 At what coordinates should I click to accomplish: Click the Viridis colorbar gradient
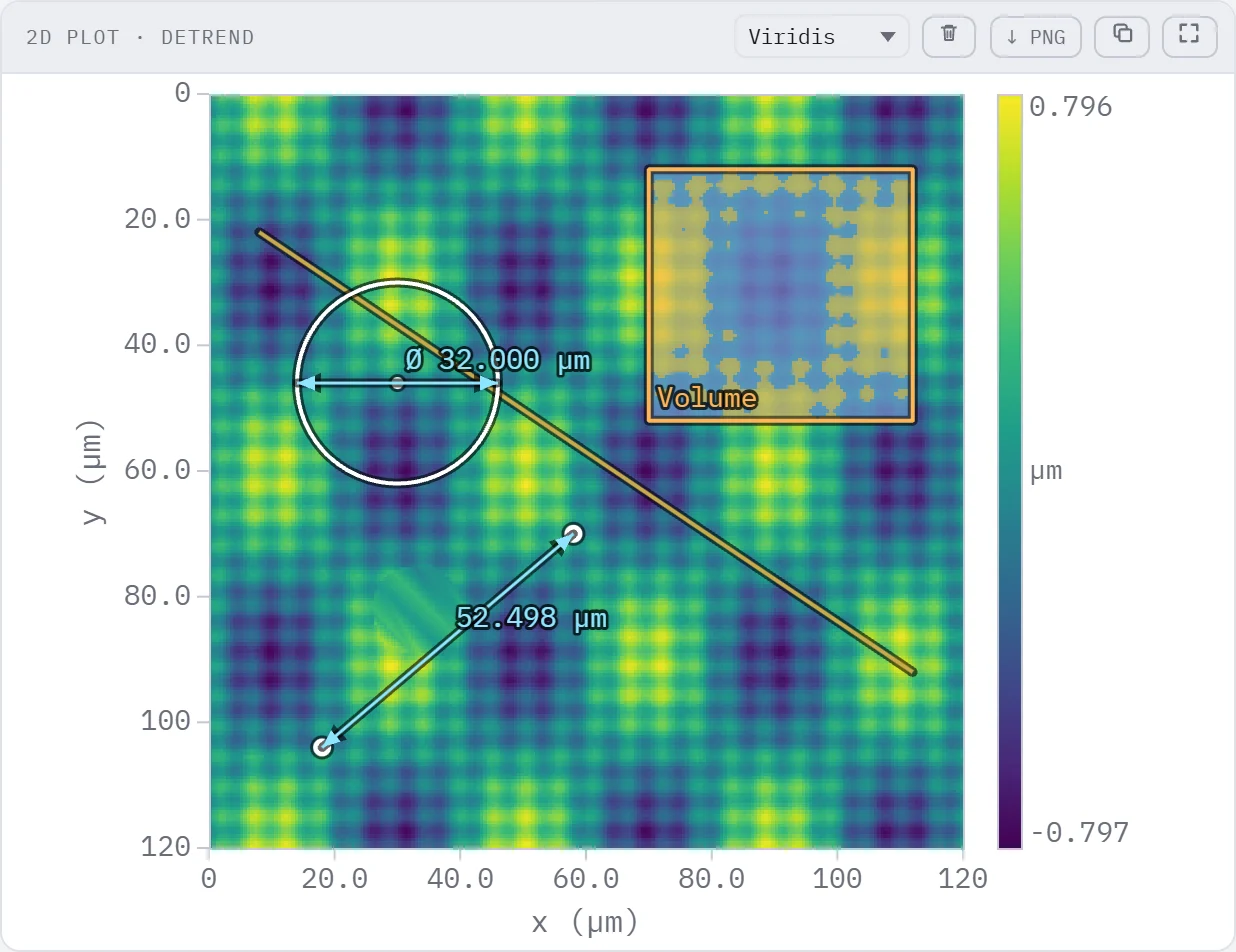pos(1010,471)
